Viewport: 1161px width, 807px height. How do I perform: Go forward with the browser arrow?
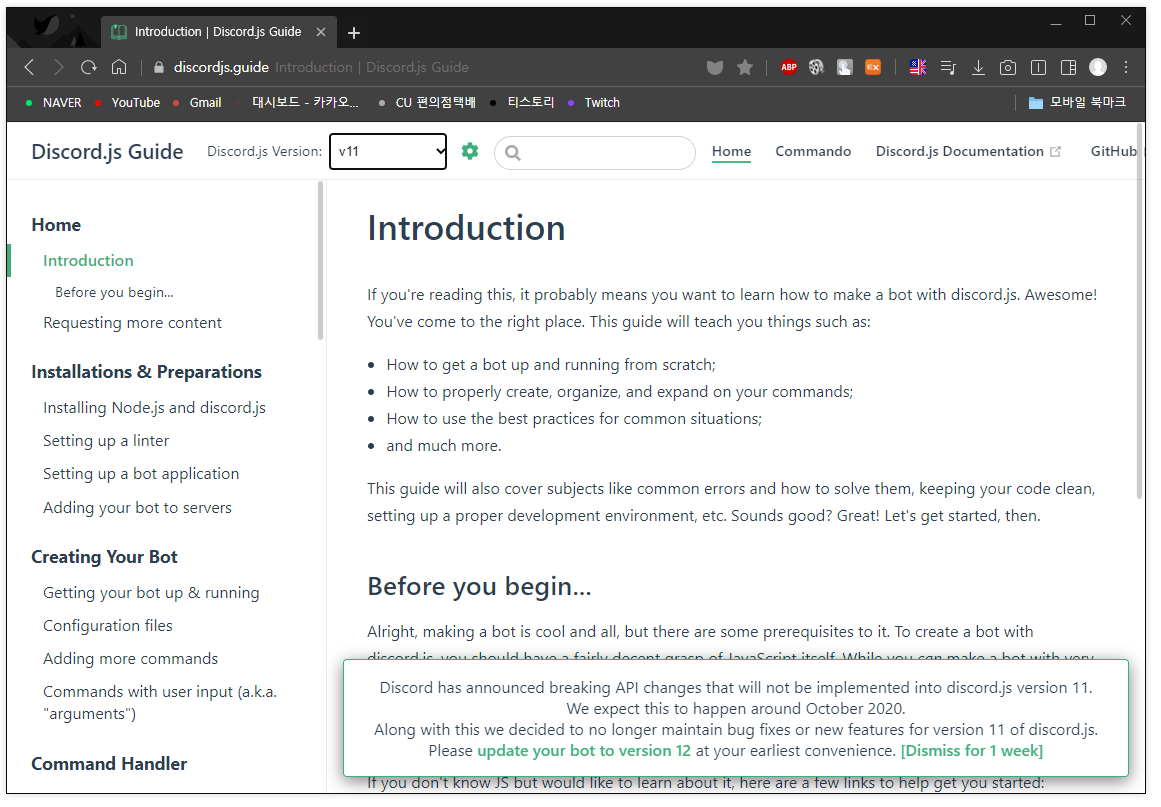tap(58, 67)
